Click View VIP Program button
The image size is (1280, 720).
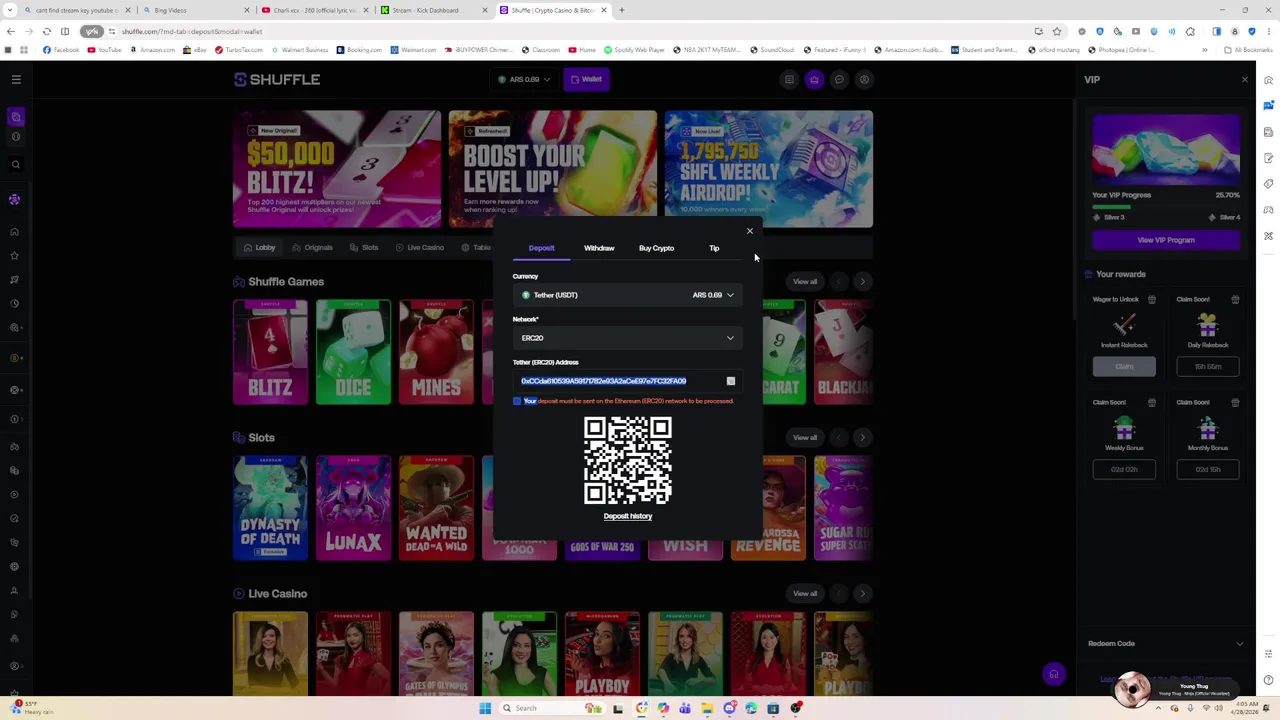tap(1166, 240)
